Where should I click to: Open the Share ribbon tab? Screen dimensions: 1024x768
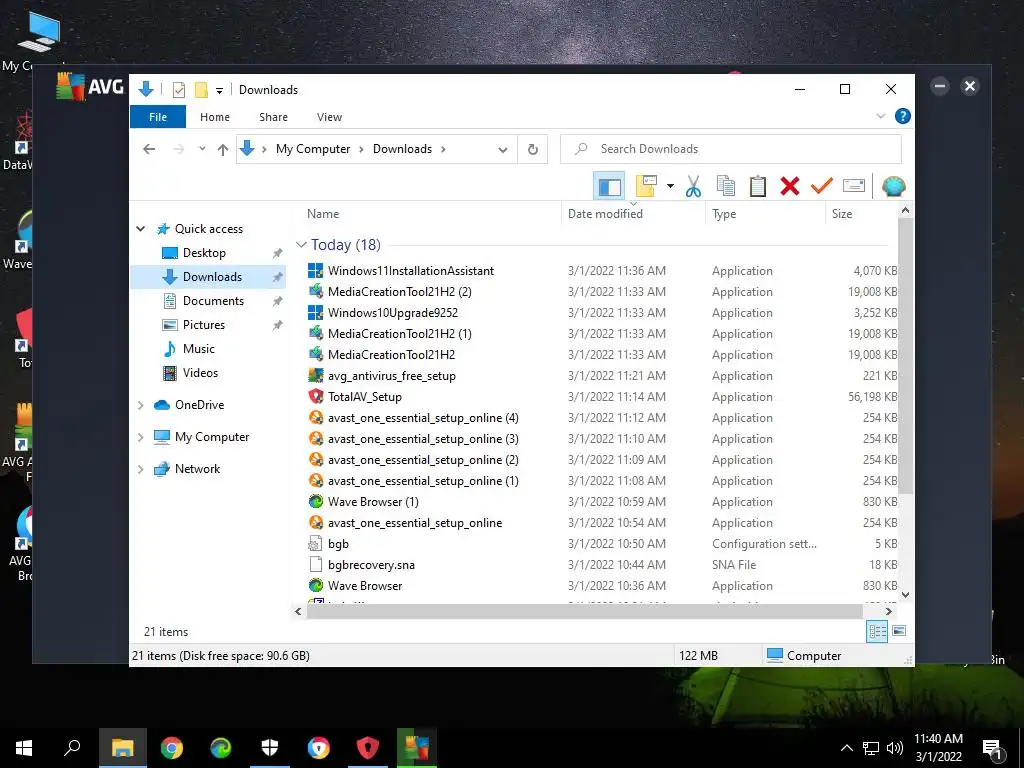(273, 117)
